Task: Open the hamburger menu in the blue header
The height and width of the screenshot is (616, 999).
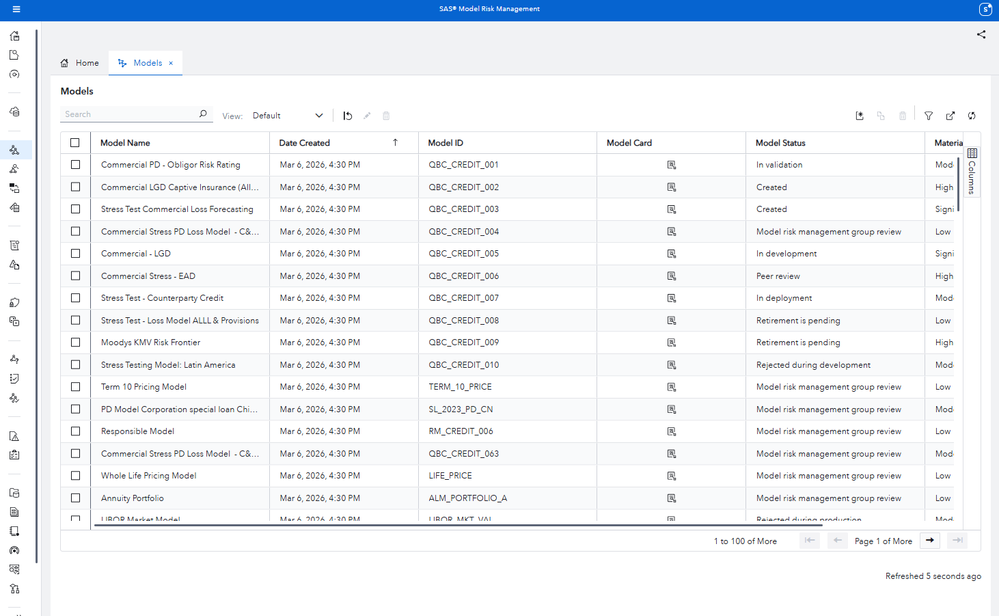Action: pos(16,9)
